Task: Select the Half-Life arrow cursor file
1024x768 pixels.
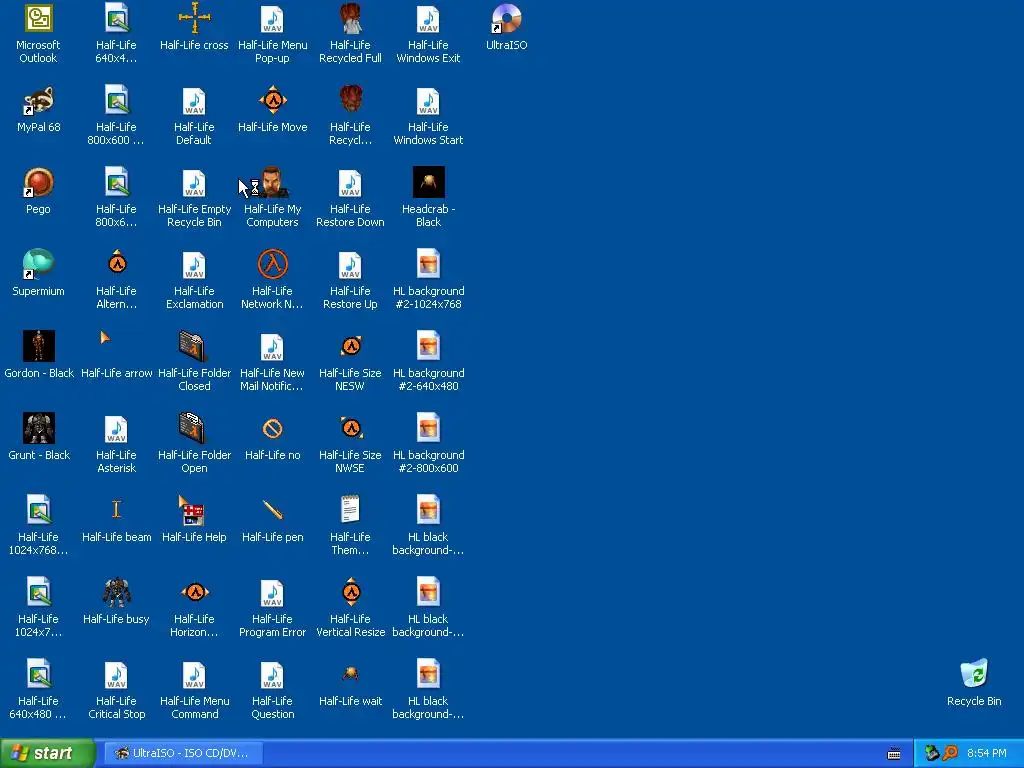Action: tap(116, 355)
